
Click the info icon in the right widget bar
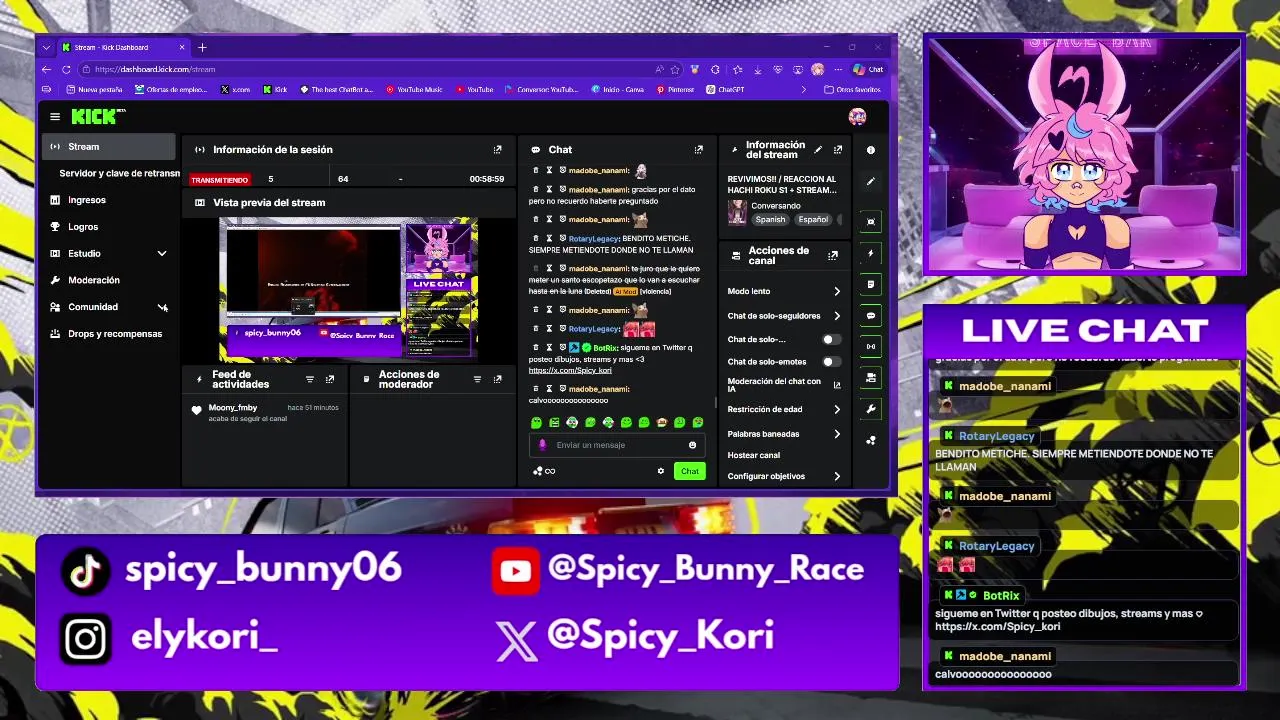(871, 150)
